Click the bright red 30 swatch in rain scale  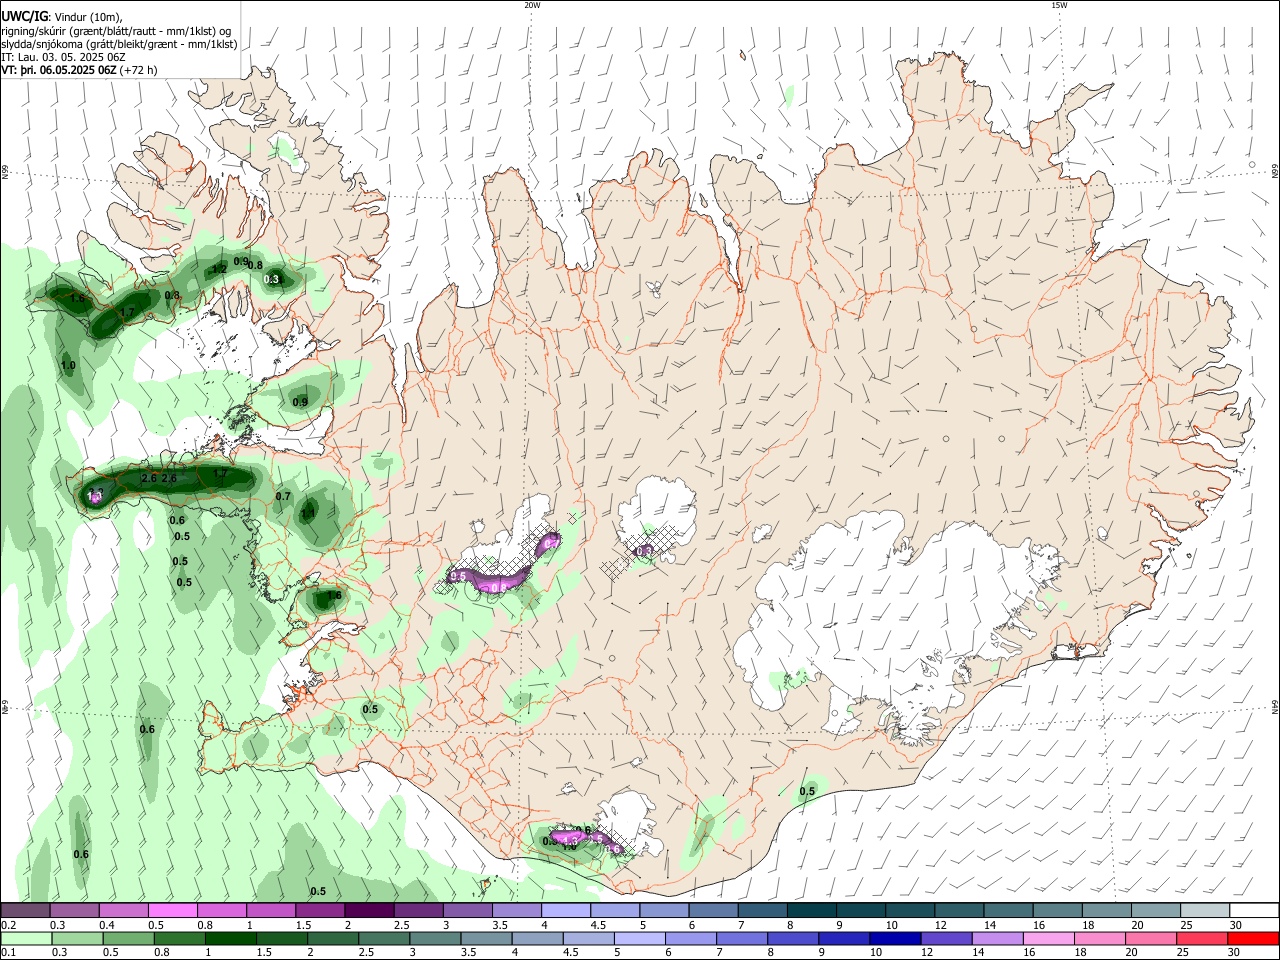click(x=1253, y=938)
